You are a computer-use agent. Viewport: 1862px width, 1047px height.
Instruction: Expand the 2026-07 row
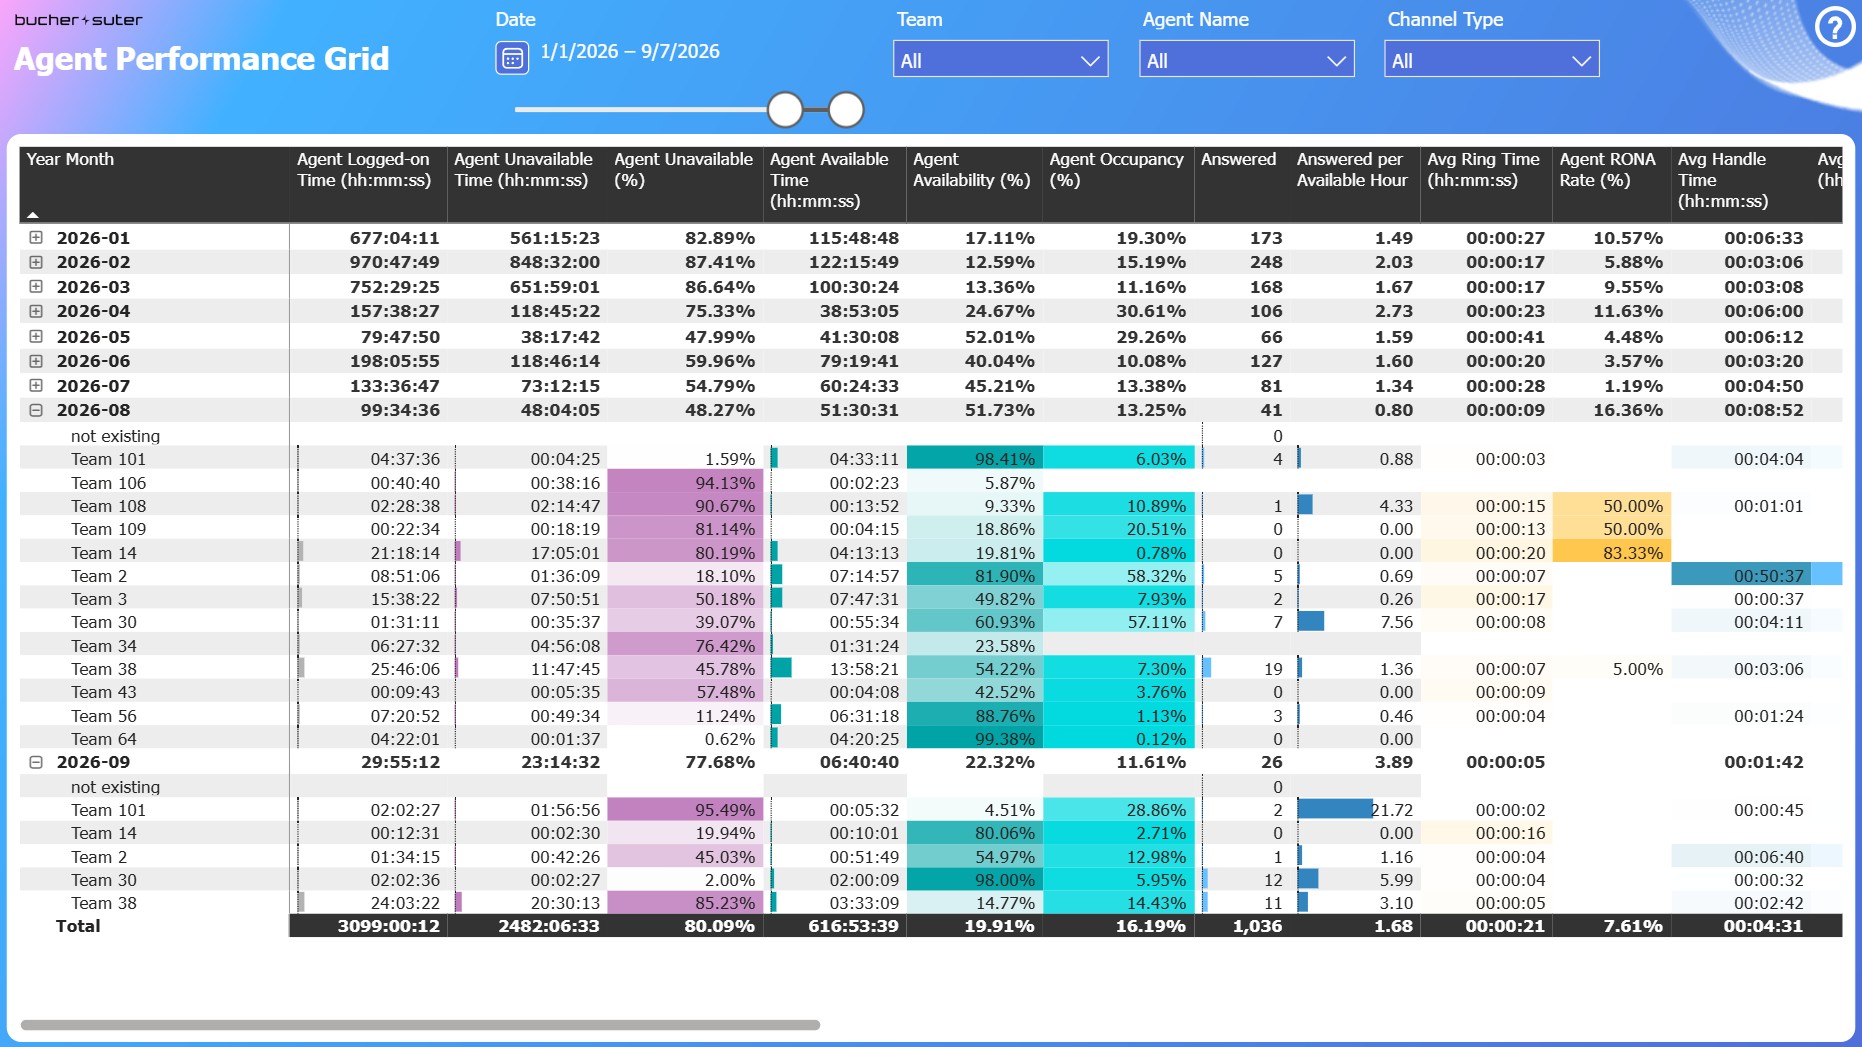pos(36,386)
